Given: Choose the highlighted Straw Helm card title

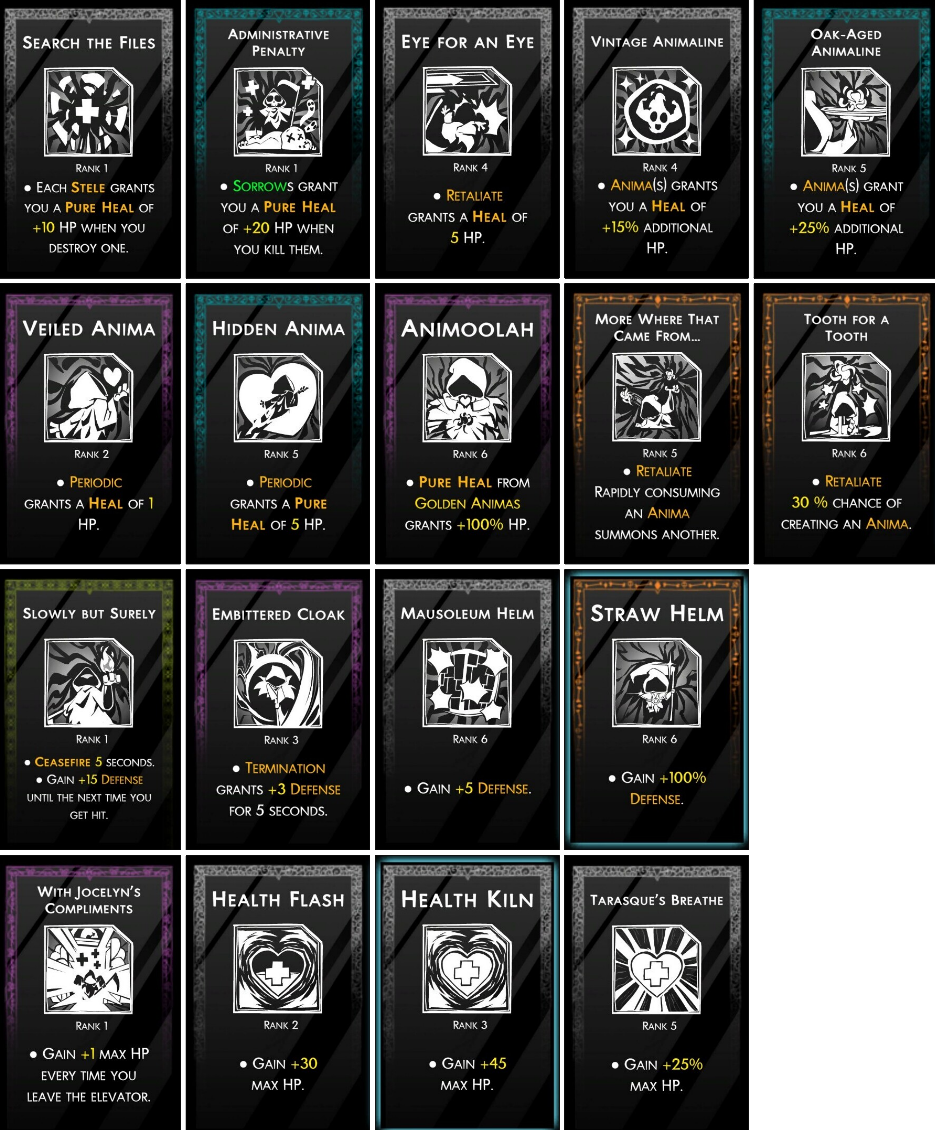Looking at the screenshot, I should pyautogui.click(x=657, y=613).
